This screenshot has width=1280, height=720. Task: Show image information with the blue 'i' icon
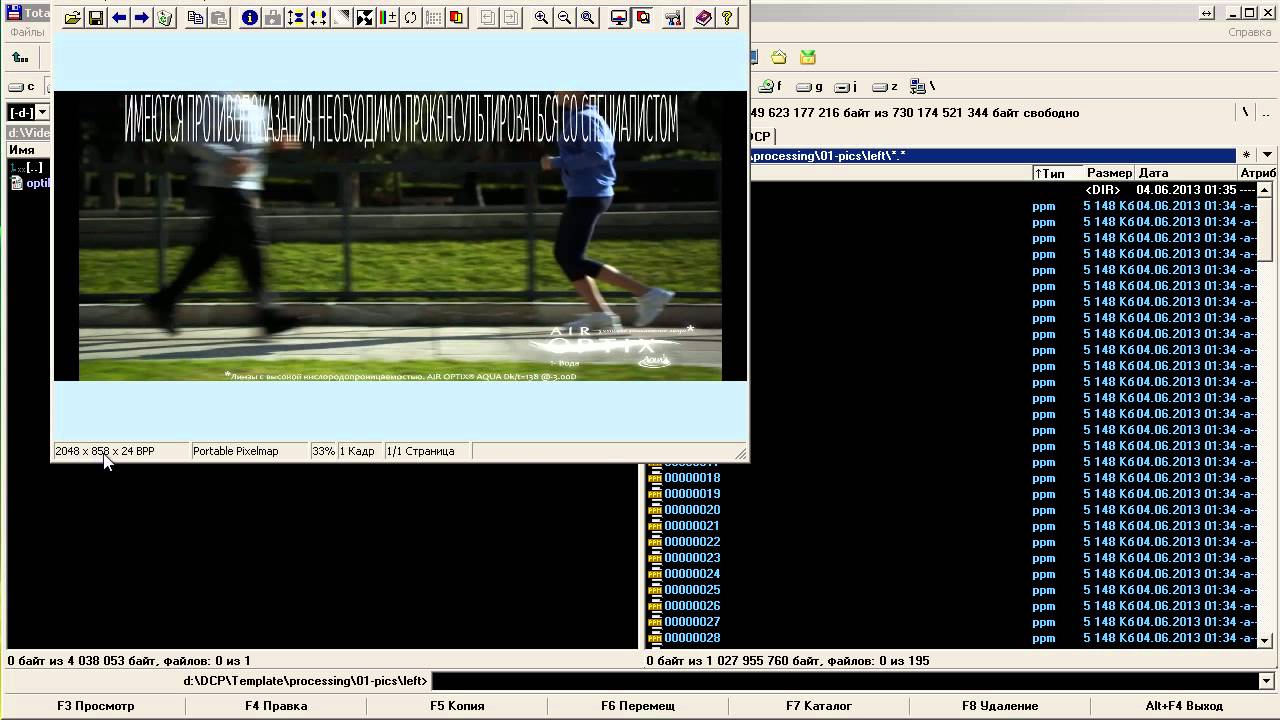pos(250,18)
